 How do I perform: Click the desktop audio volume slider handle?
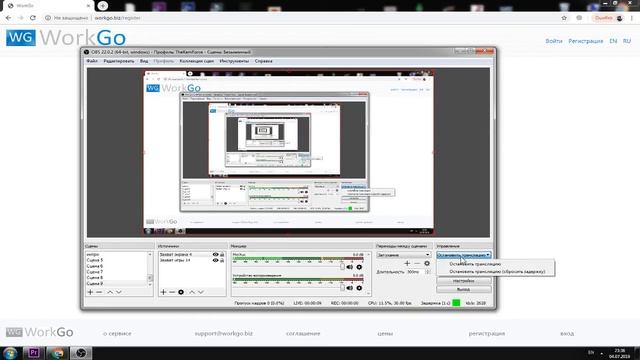point(342,287)
